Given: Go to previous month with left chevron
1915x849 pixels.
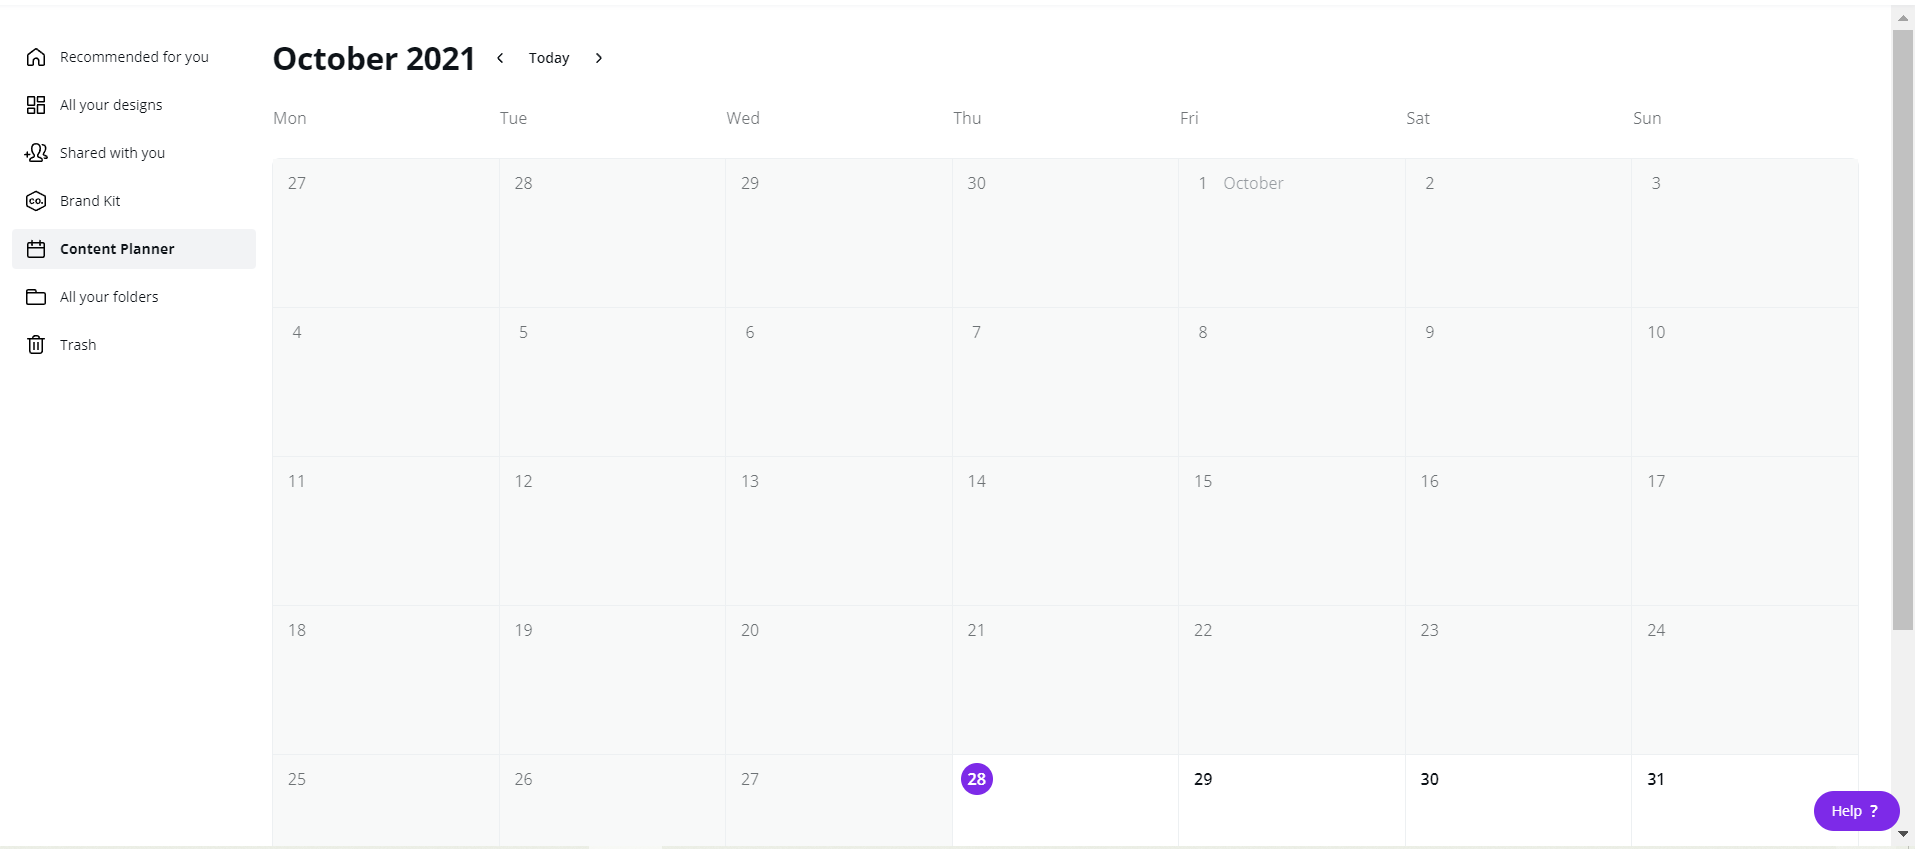Looking at the screenshot, I should point(500,58).
